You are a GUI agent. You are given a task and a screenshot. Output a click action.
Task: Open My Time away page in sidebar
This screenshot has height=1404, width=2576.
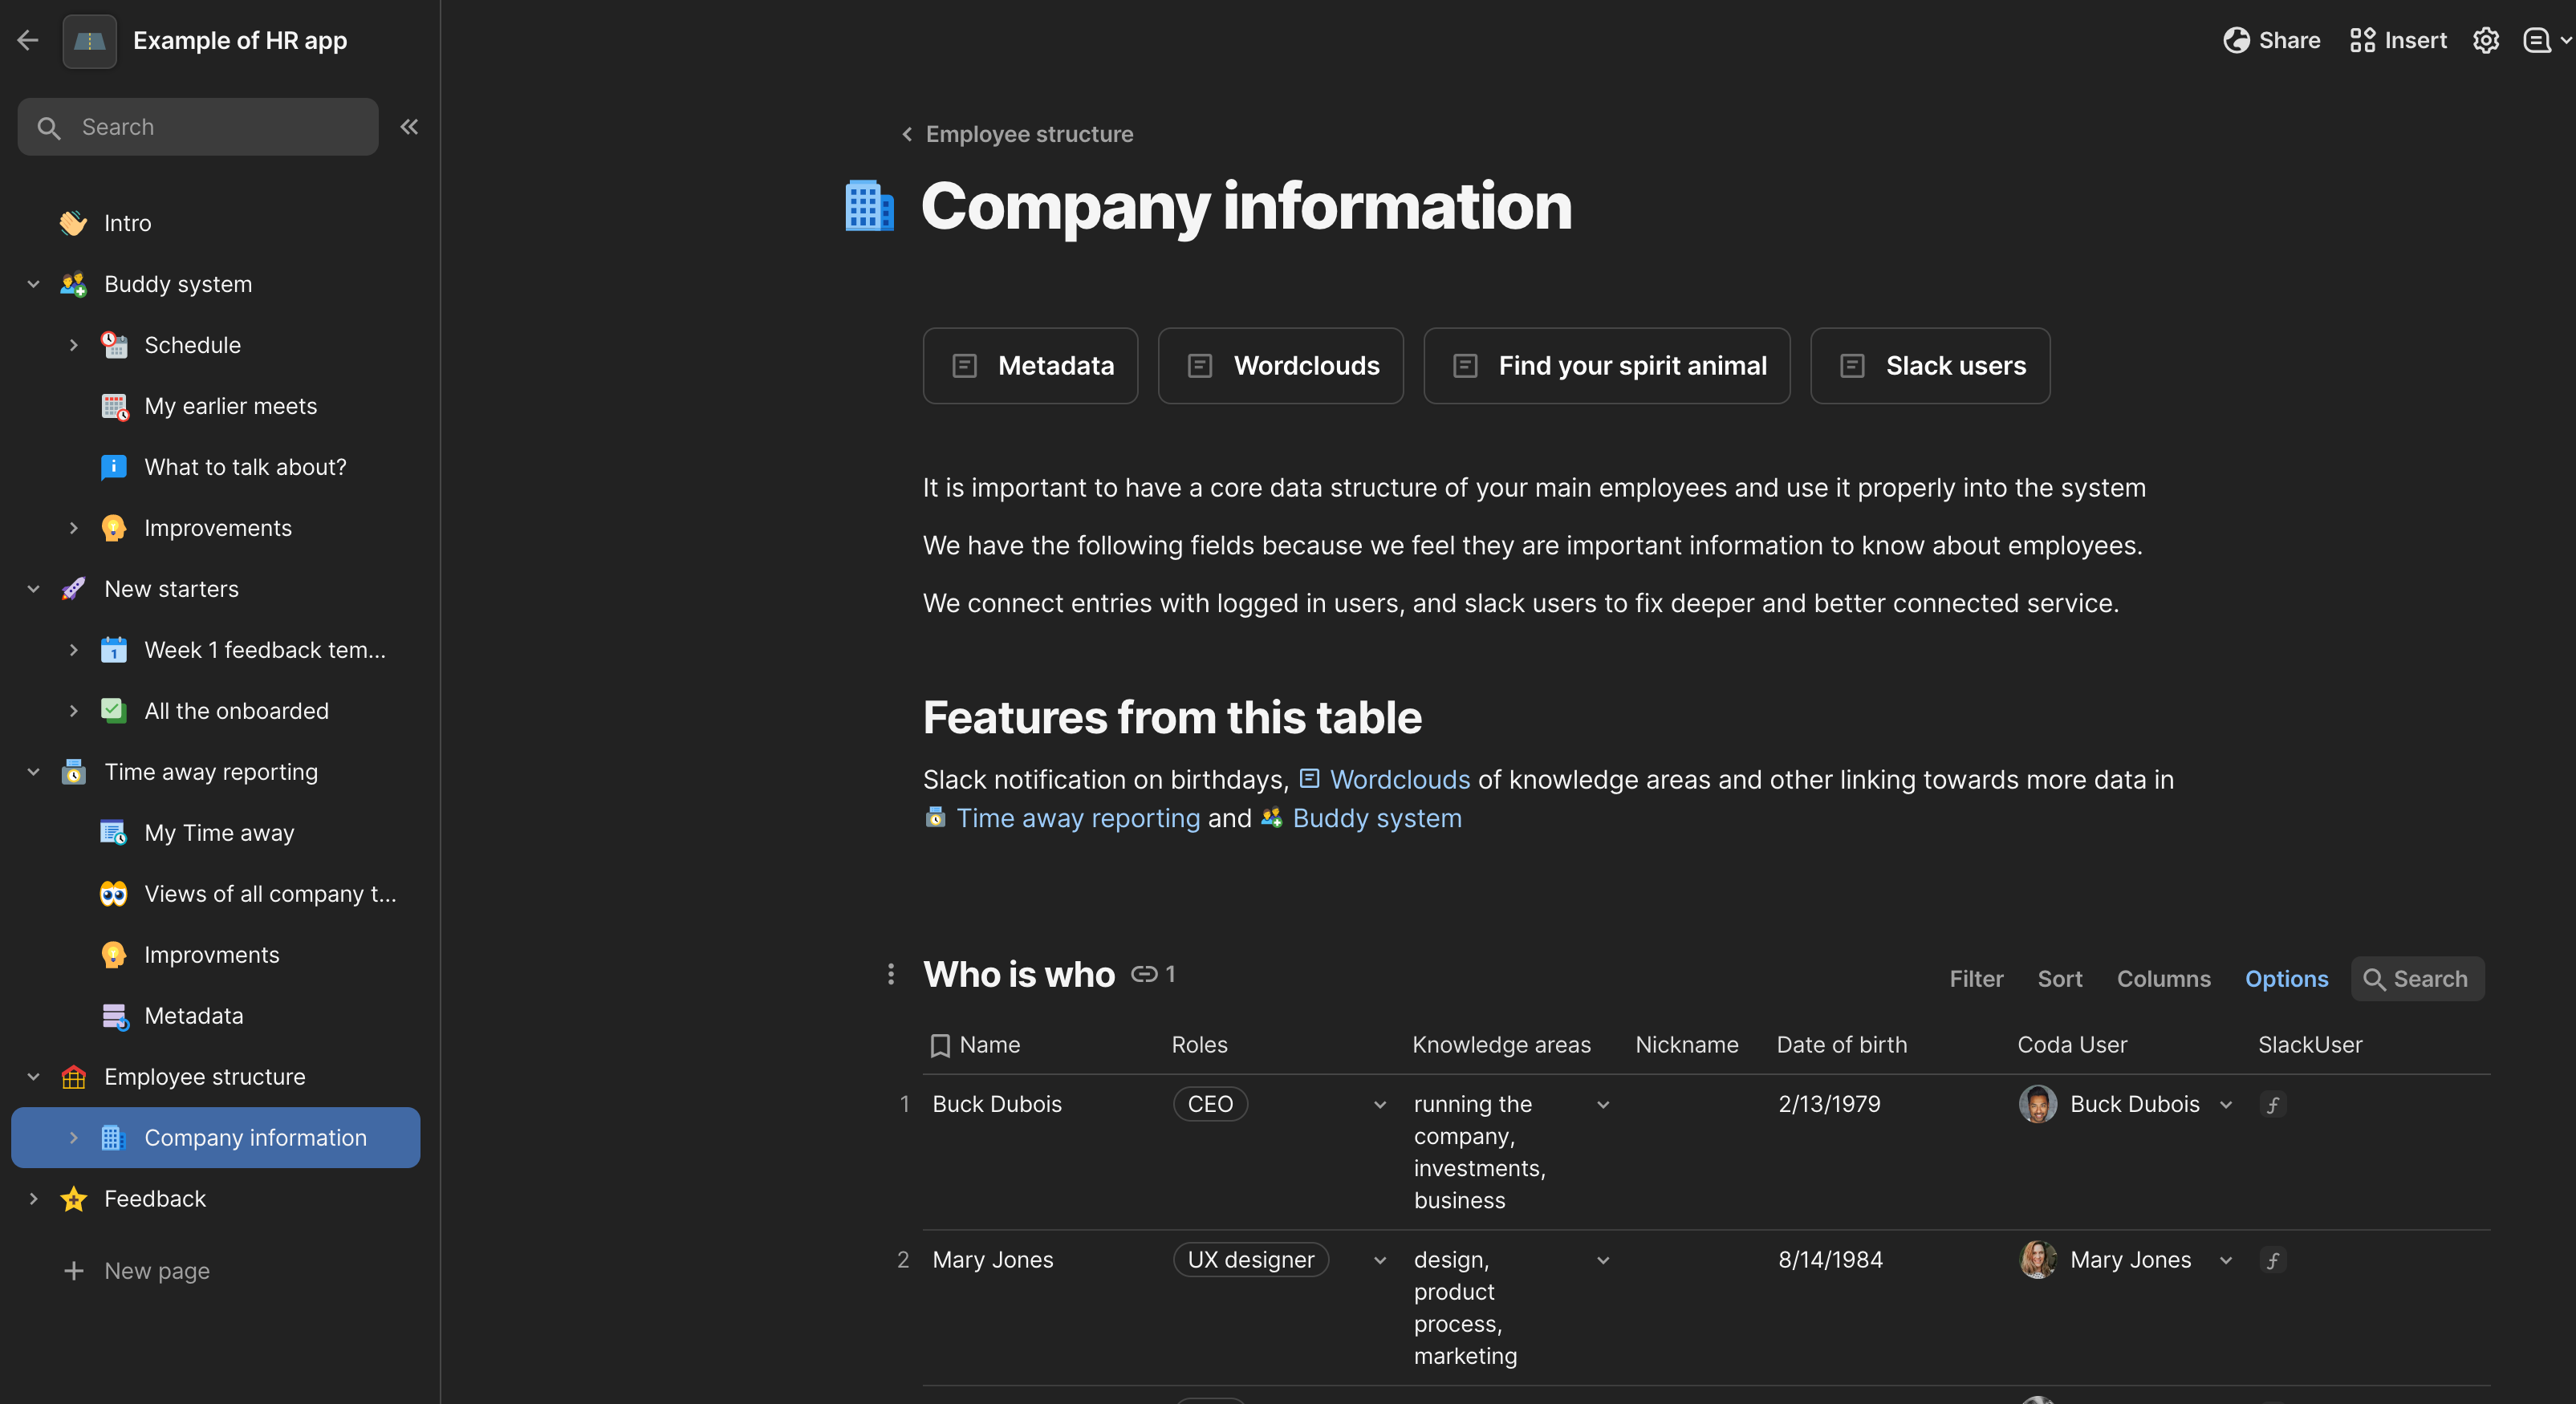point(219,832)
